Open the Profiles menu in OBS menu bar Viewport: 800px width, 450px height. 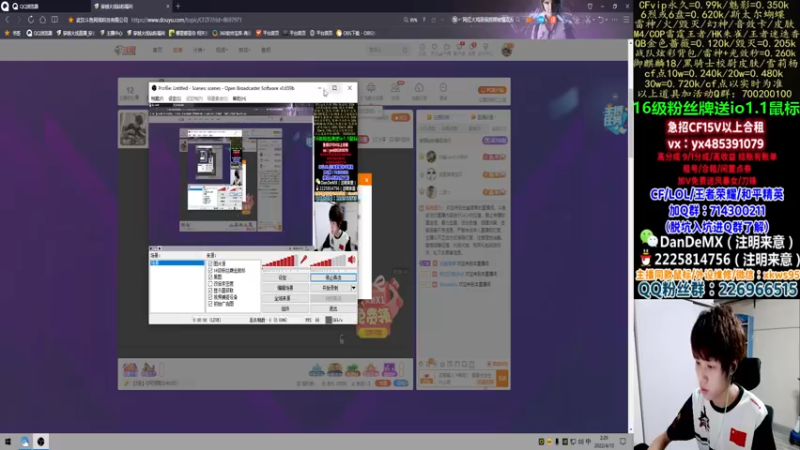(x=194, y=98)
